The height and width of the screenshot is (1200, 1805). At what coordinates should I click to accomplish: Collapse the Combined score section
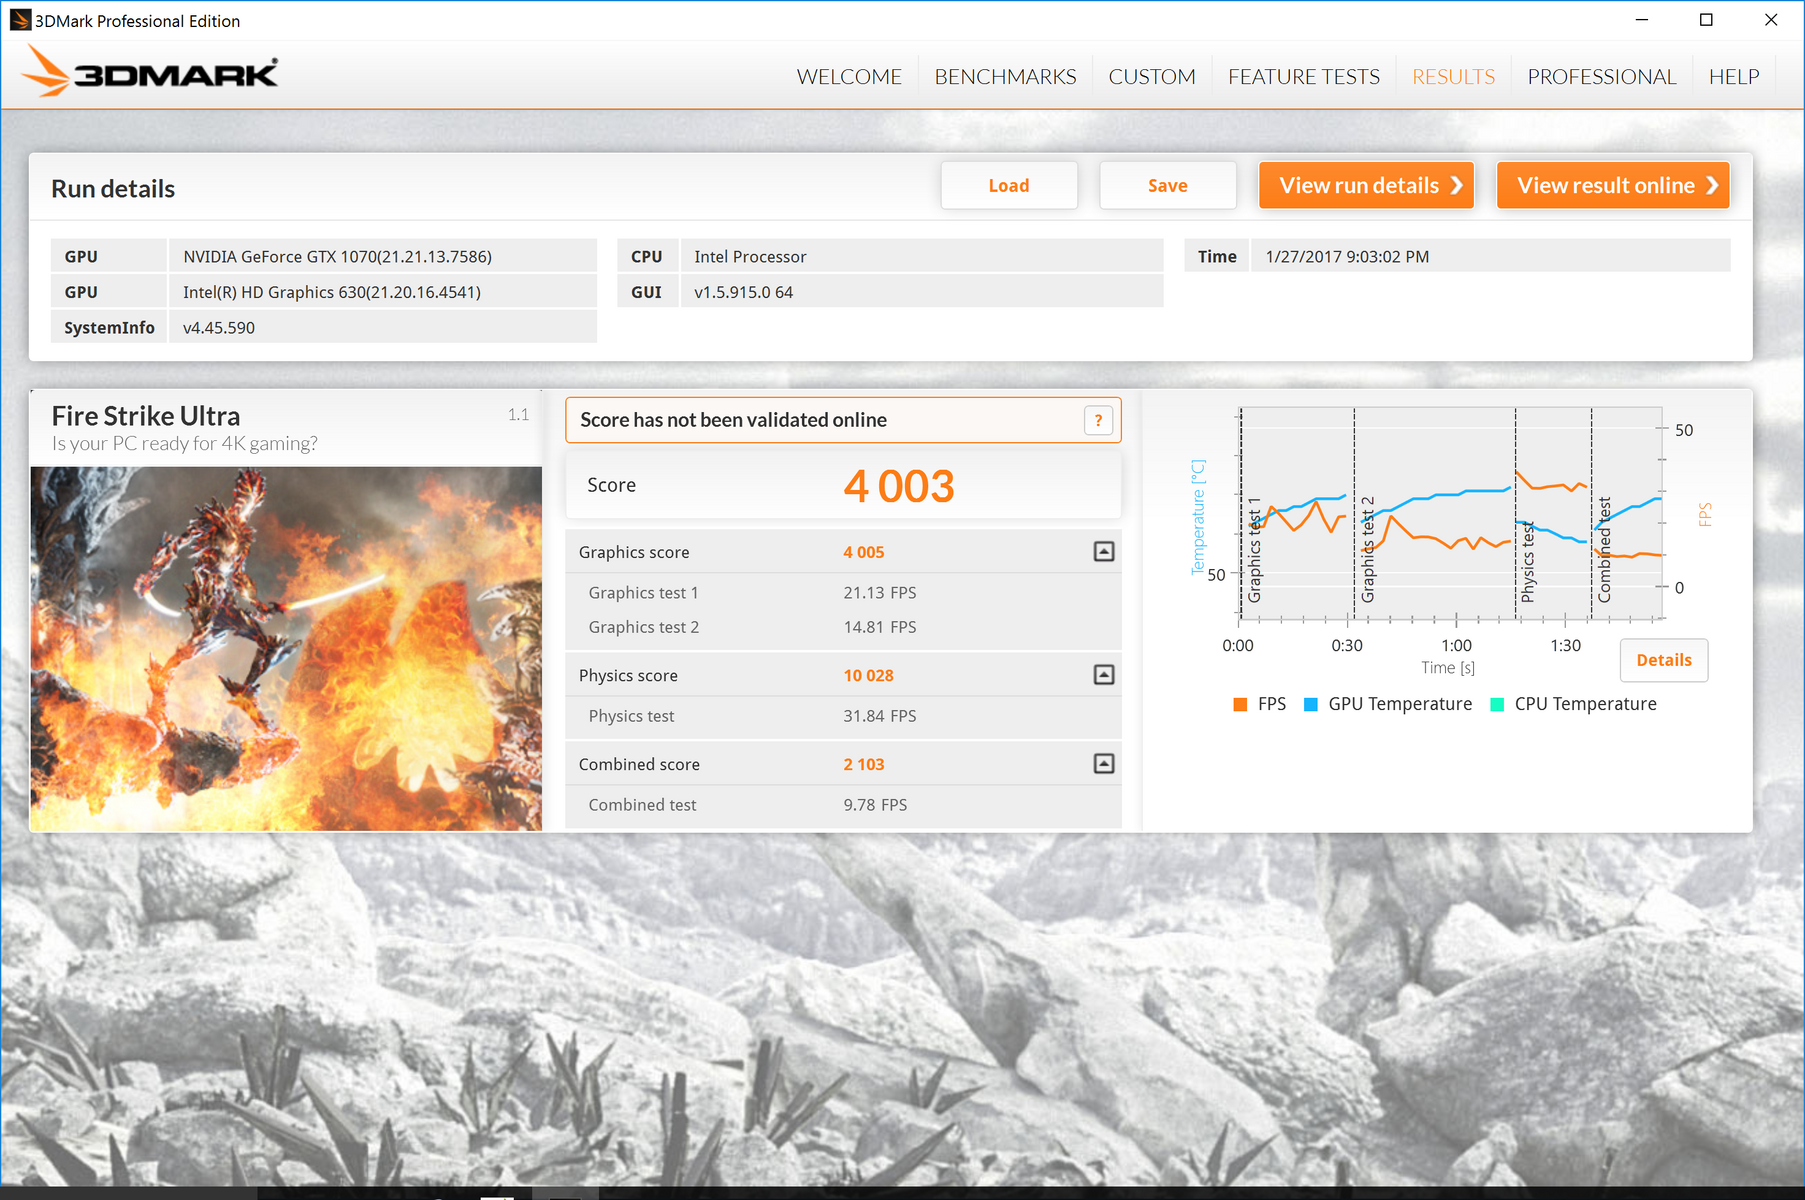pyautogui.click(x=1104, y=764)
